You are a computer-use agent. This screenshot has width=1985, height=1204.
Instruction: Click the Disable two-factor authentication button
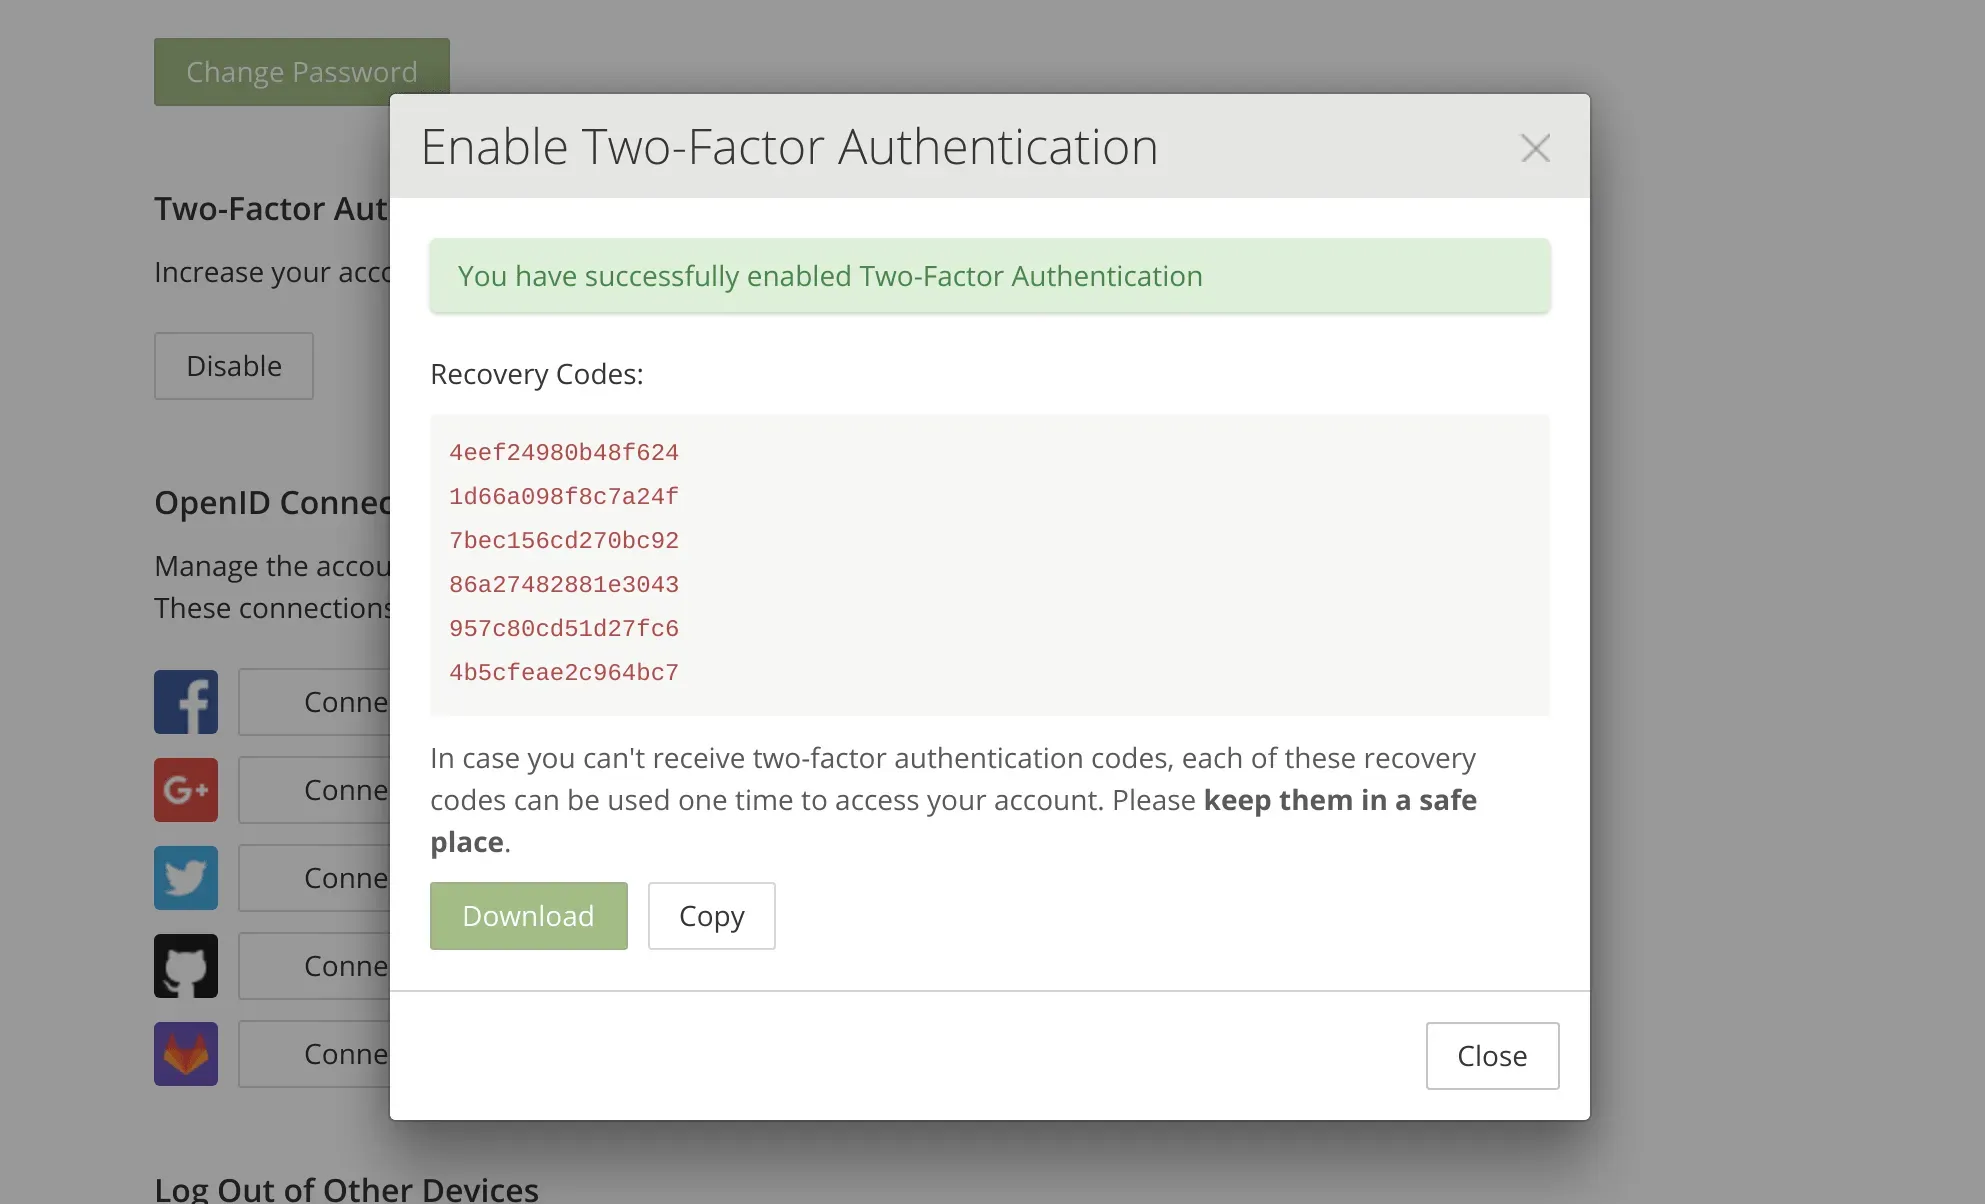point(233,366)
